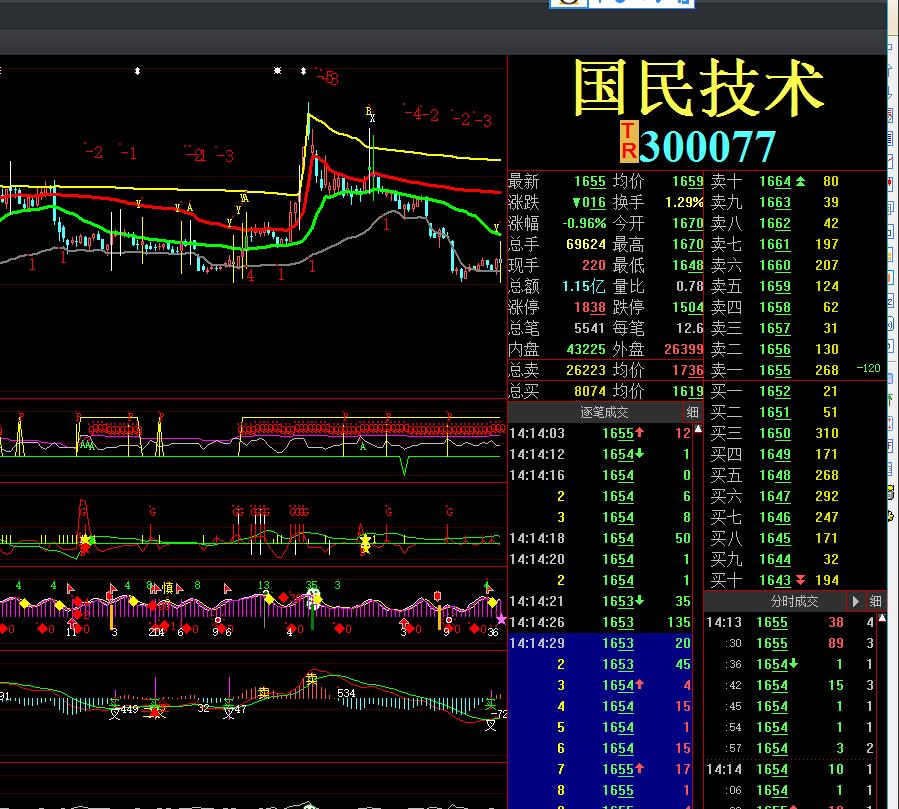Image resolution: width=899 pixels, height=809 pixels.
Task: Click the scroll-up arrow in 分时成交 list
Action: coord(882,618)
